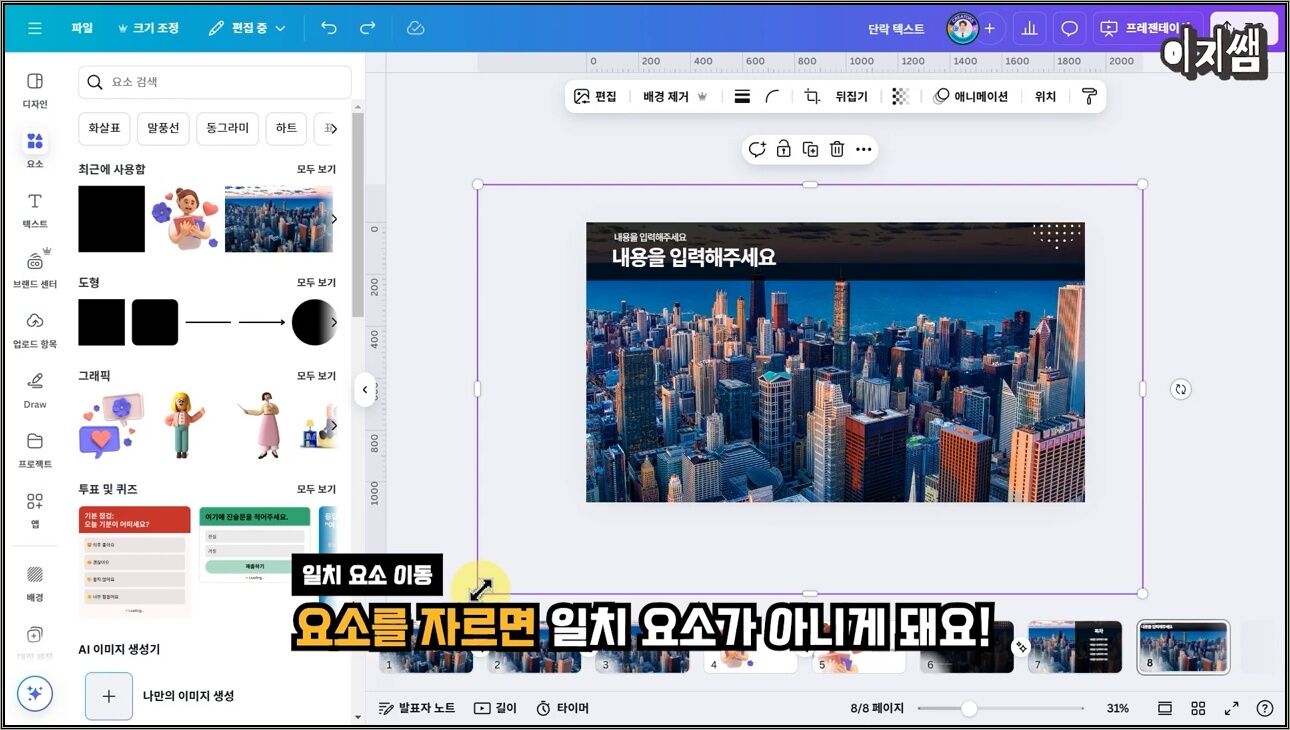Open the 브랜드 센터 sidebar tab
The width and height of the screenshot is (1290, 730).
(35, 269)
